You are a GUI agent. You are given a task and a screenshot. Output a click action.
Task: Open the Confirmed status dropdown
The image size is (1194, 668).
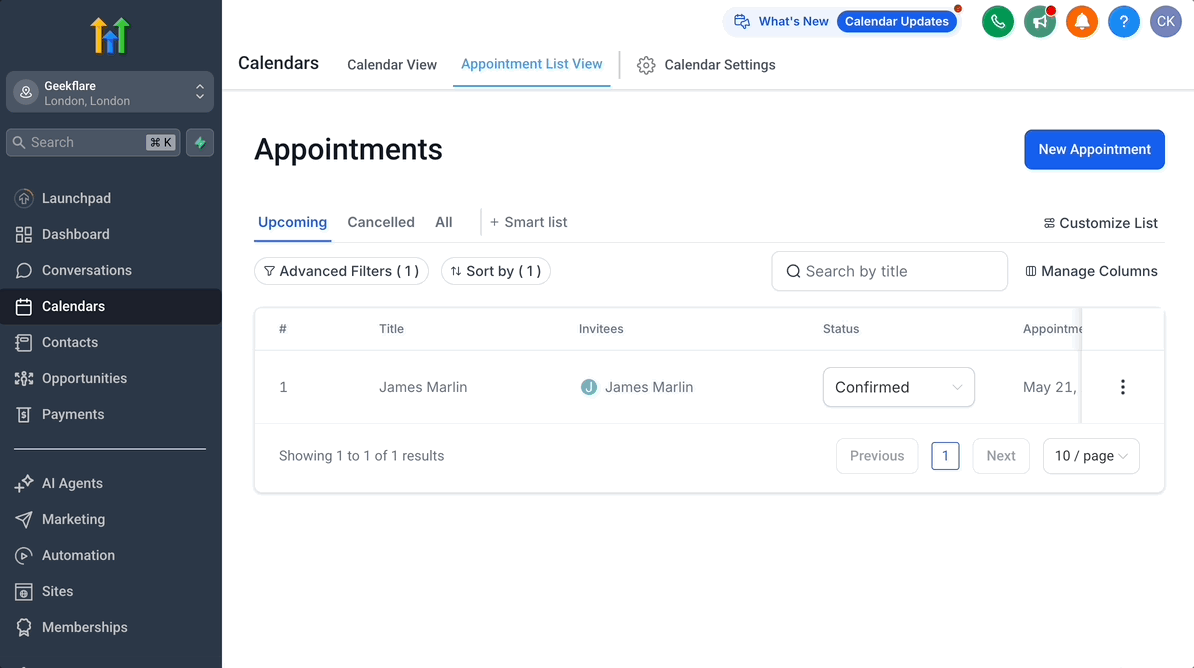[x=899, y=387]
